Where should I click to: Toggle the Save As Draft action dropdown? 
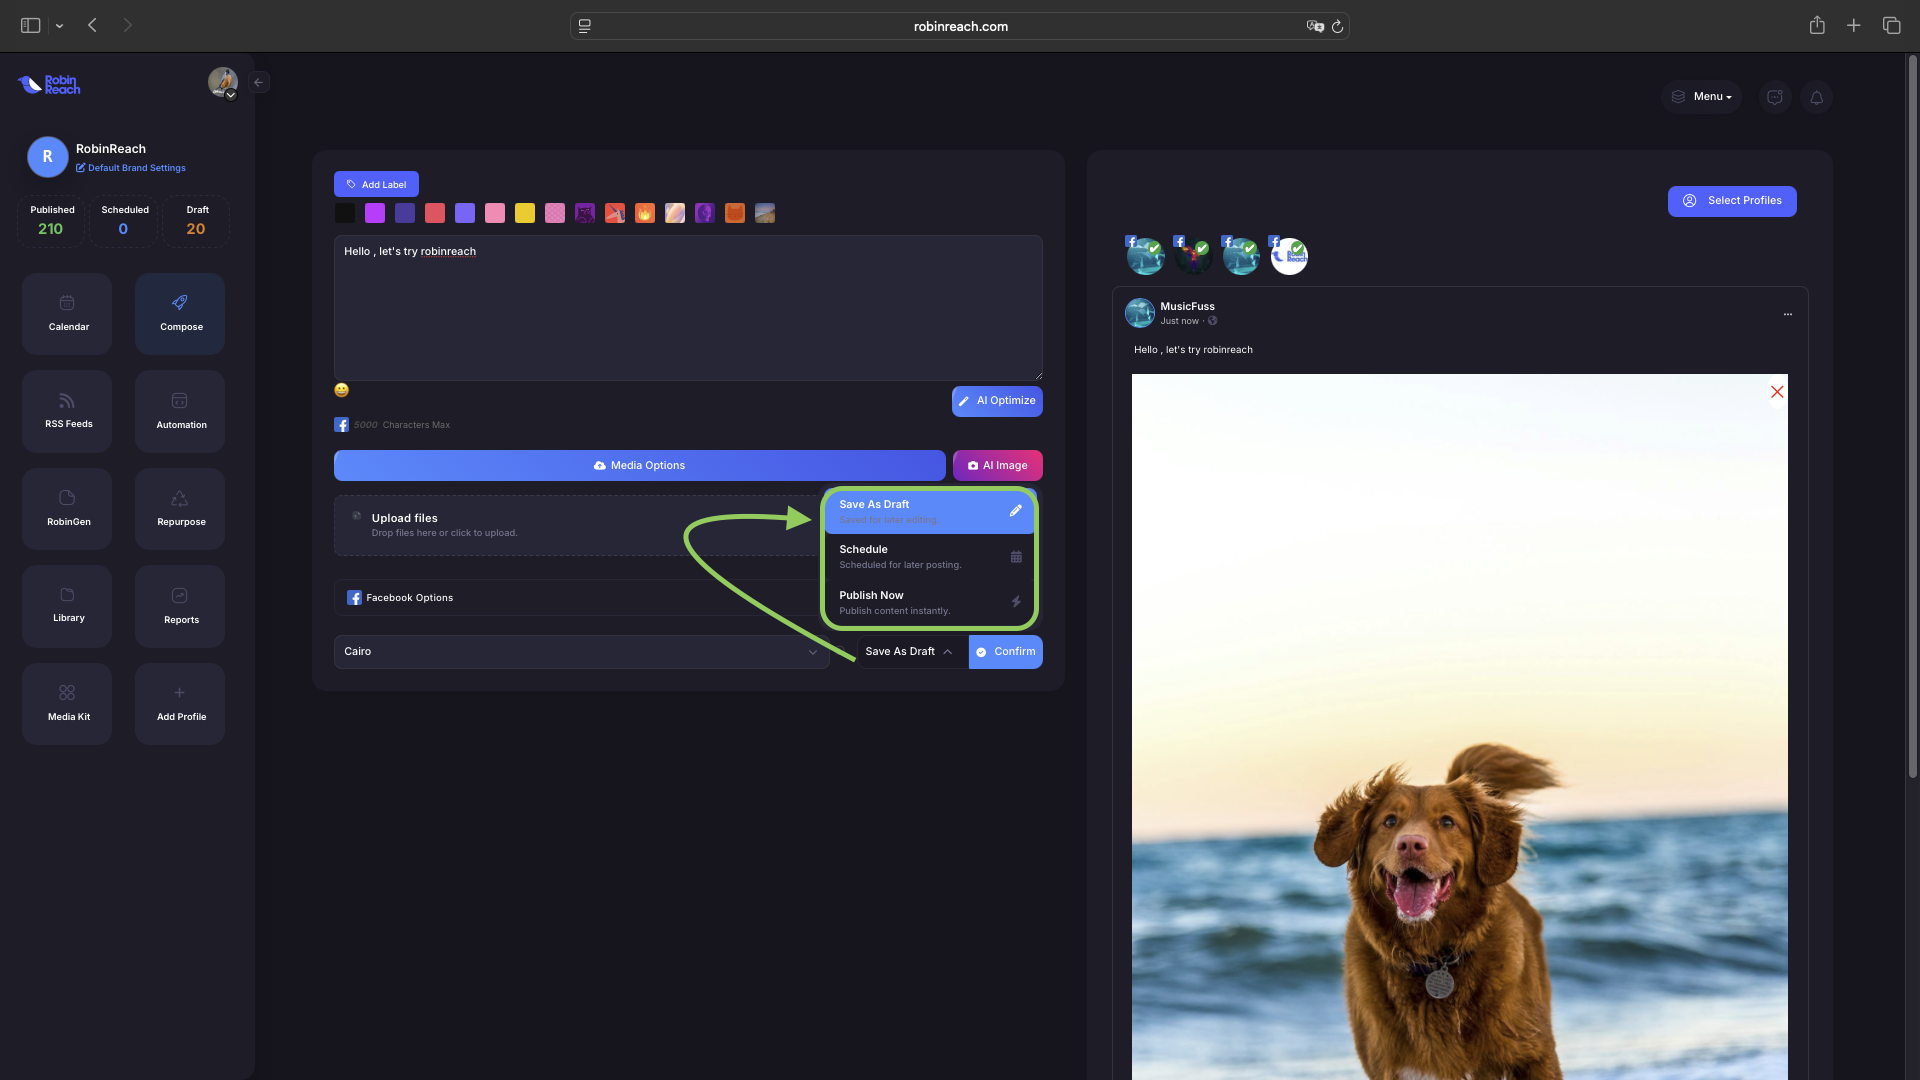click(910, 652)
